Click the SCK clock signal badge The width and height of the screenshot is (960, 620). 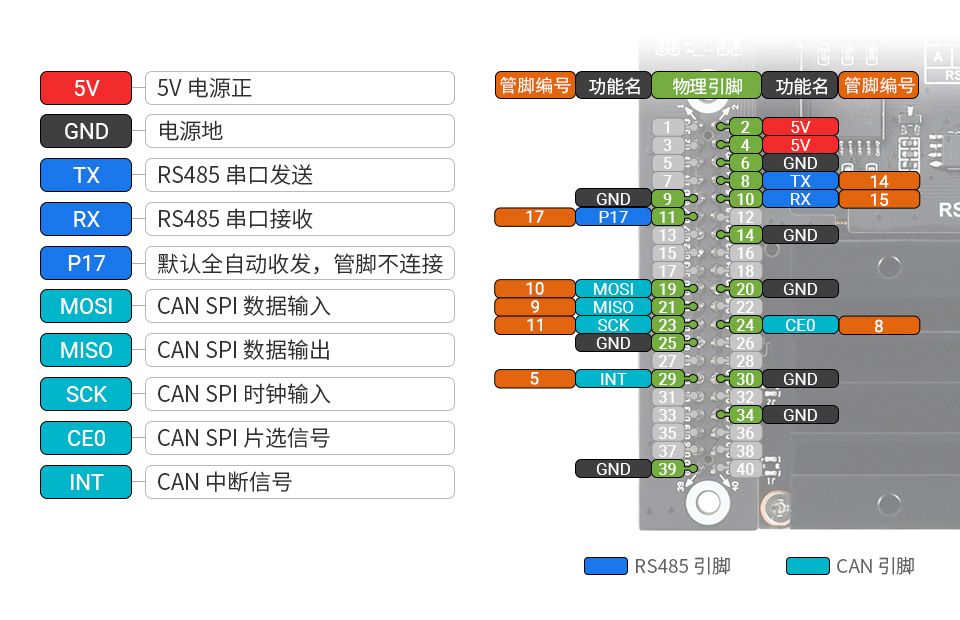[85, 394]
